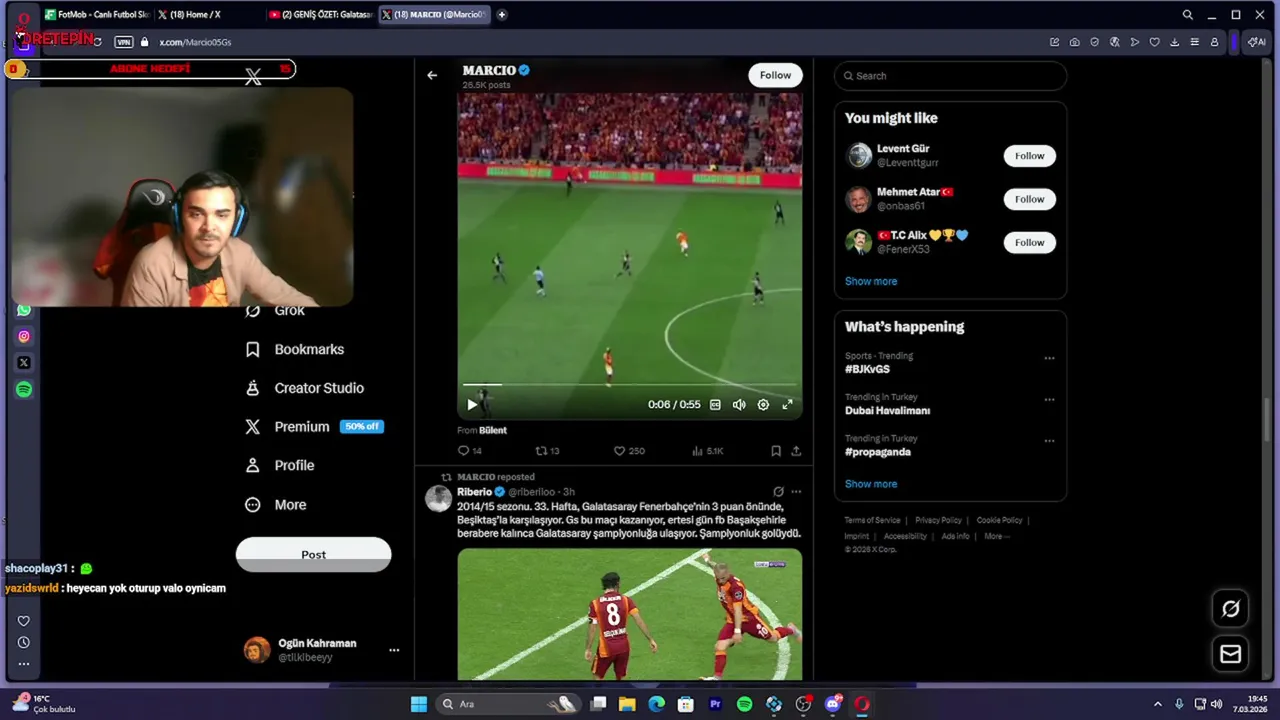Show more suggested accounts under You might like
This screenshot has height=720, width=1280.
point(871,281)
